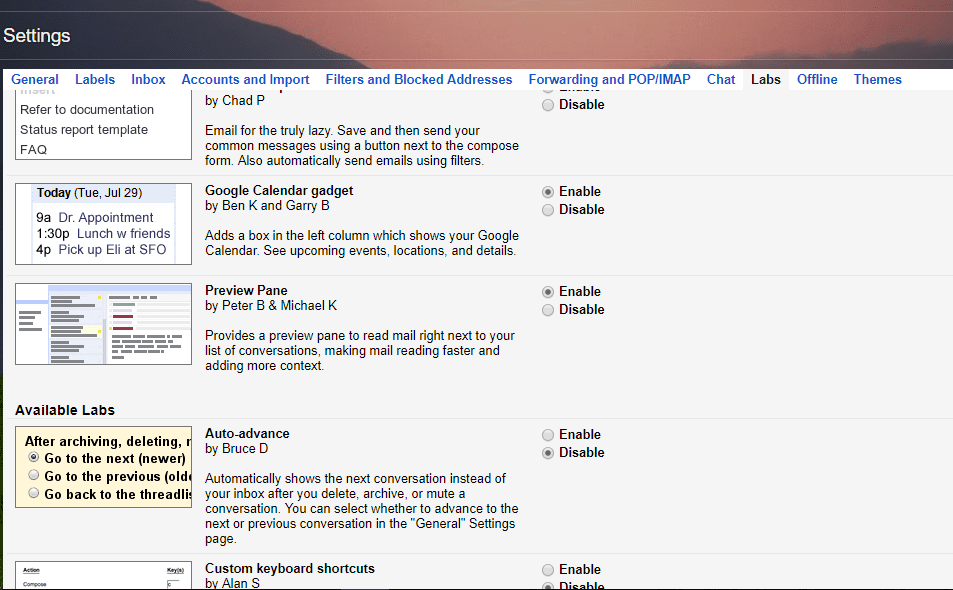The image size is (953, 590).
Task: Enable the Auto-advance lab
Action: (548, 435)
